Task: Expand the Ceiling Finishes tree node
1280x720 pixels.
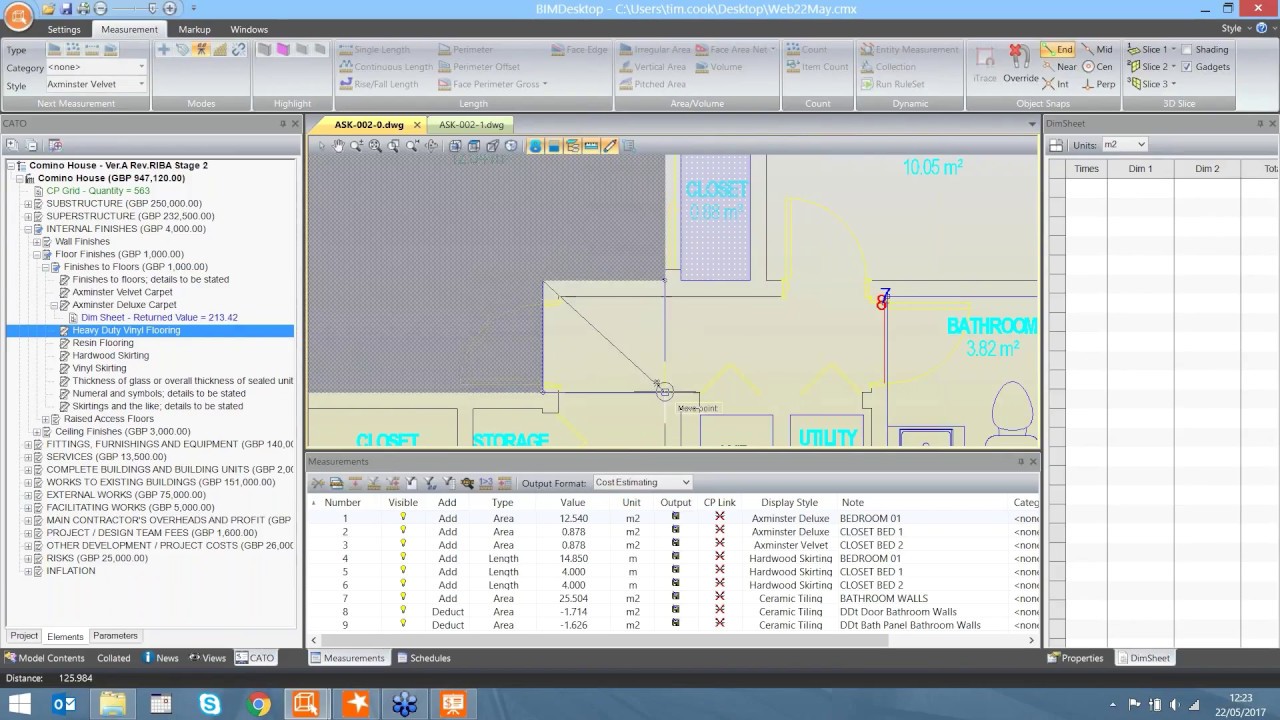Action: (37, 432)
